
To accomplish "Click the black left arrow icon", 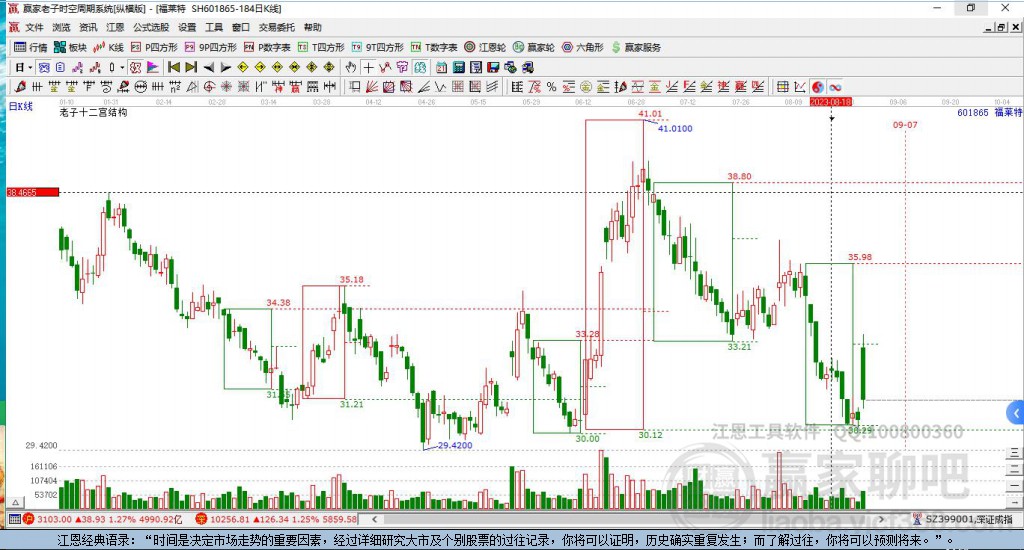I will click(208, 67).
